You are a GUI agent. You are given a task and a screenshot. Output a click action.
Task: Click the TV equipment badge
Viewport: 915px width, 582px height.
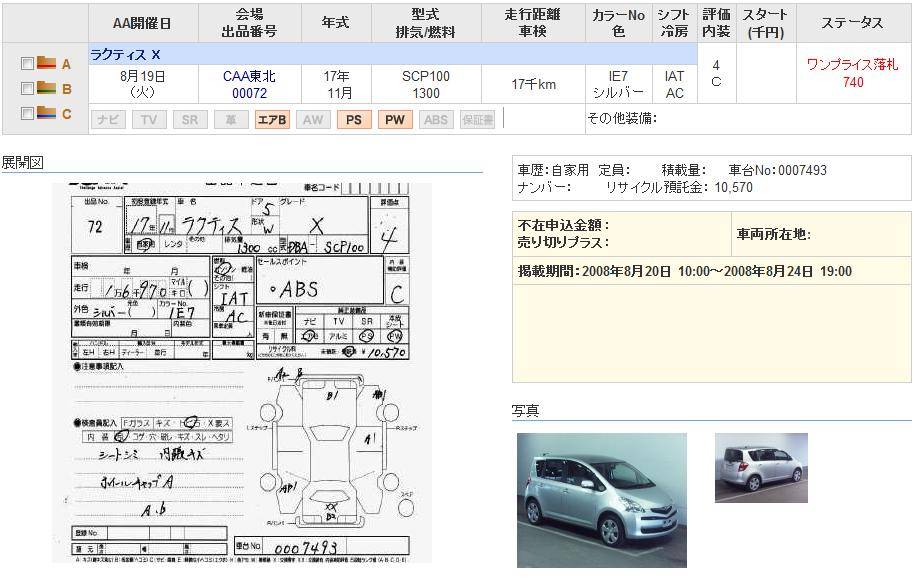coord(149,120)
